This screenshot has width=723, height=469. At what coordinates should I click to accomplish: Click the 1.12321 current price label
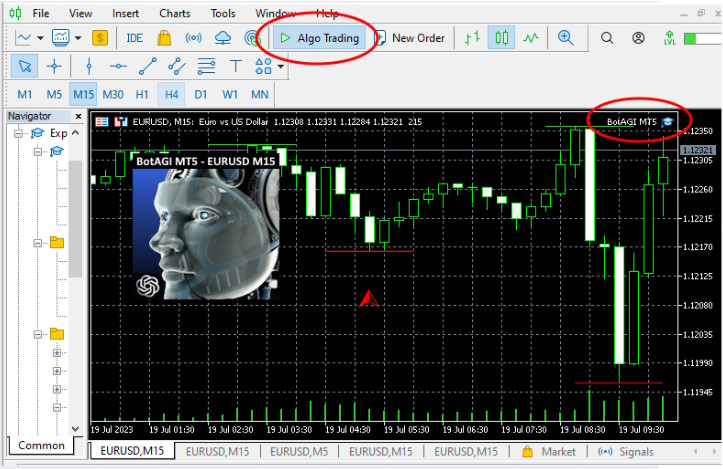698,150
